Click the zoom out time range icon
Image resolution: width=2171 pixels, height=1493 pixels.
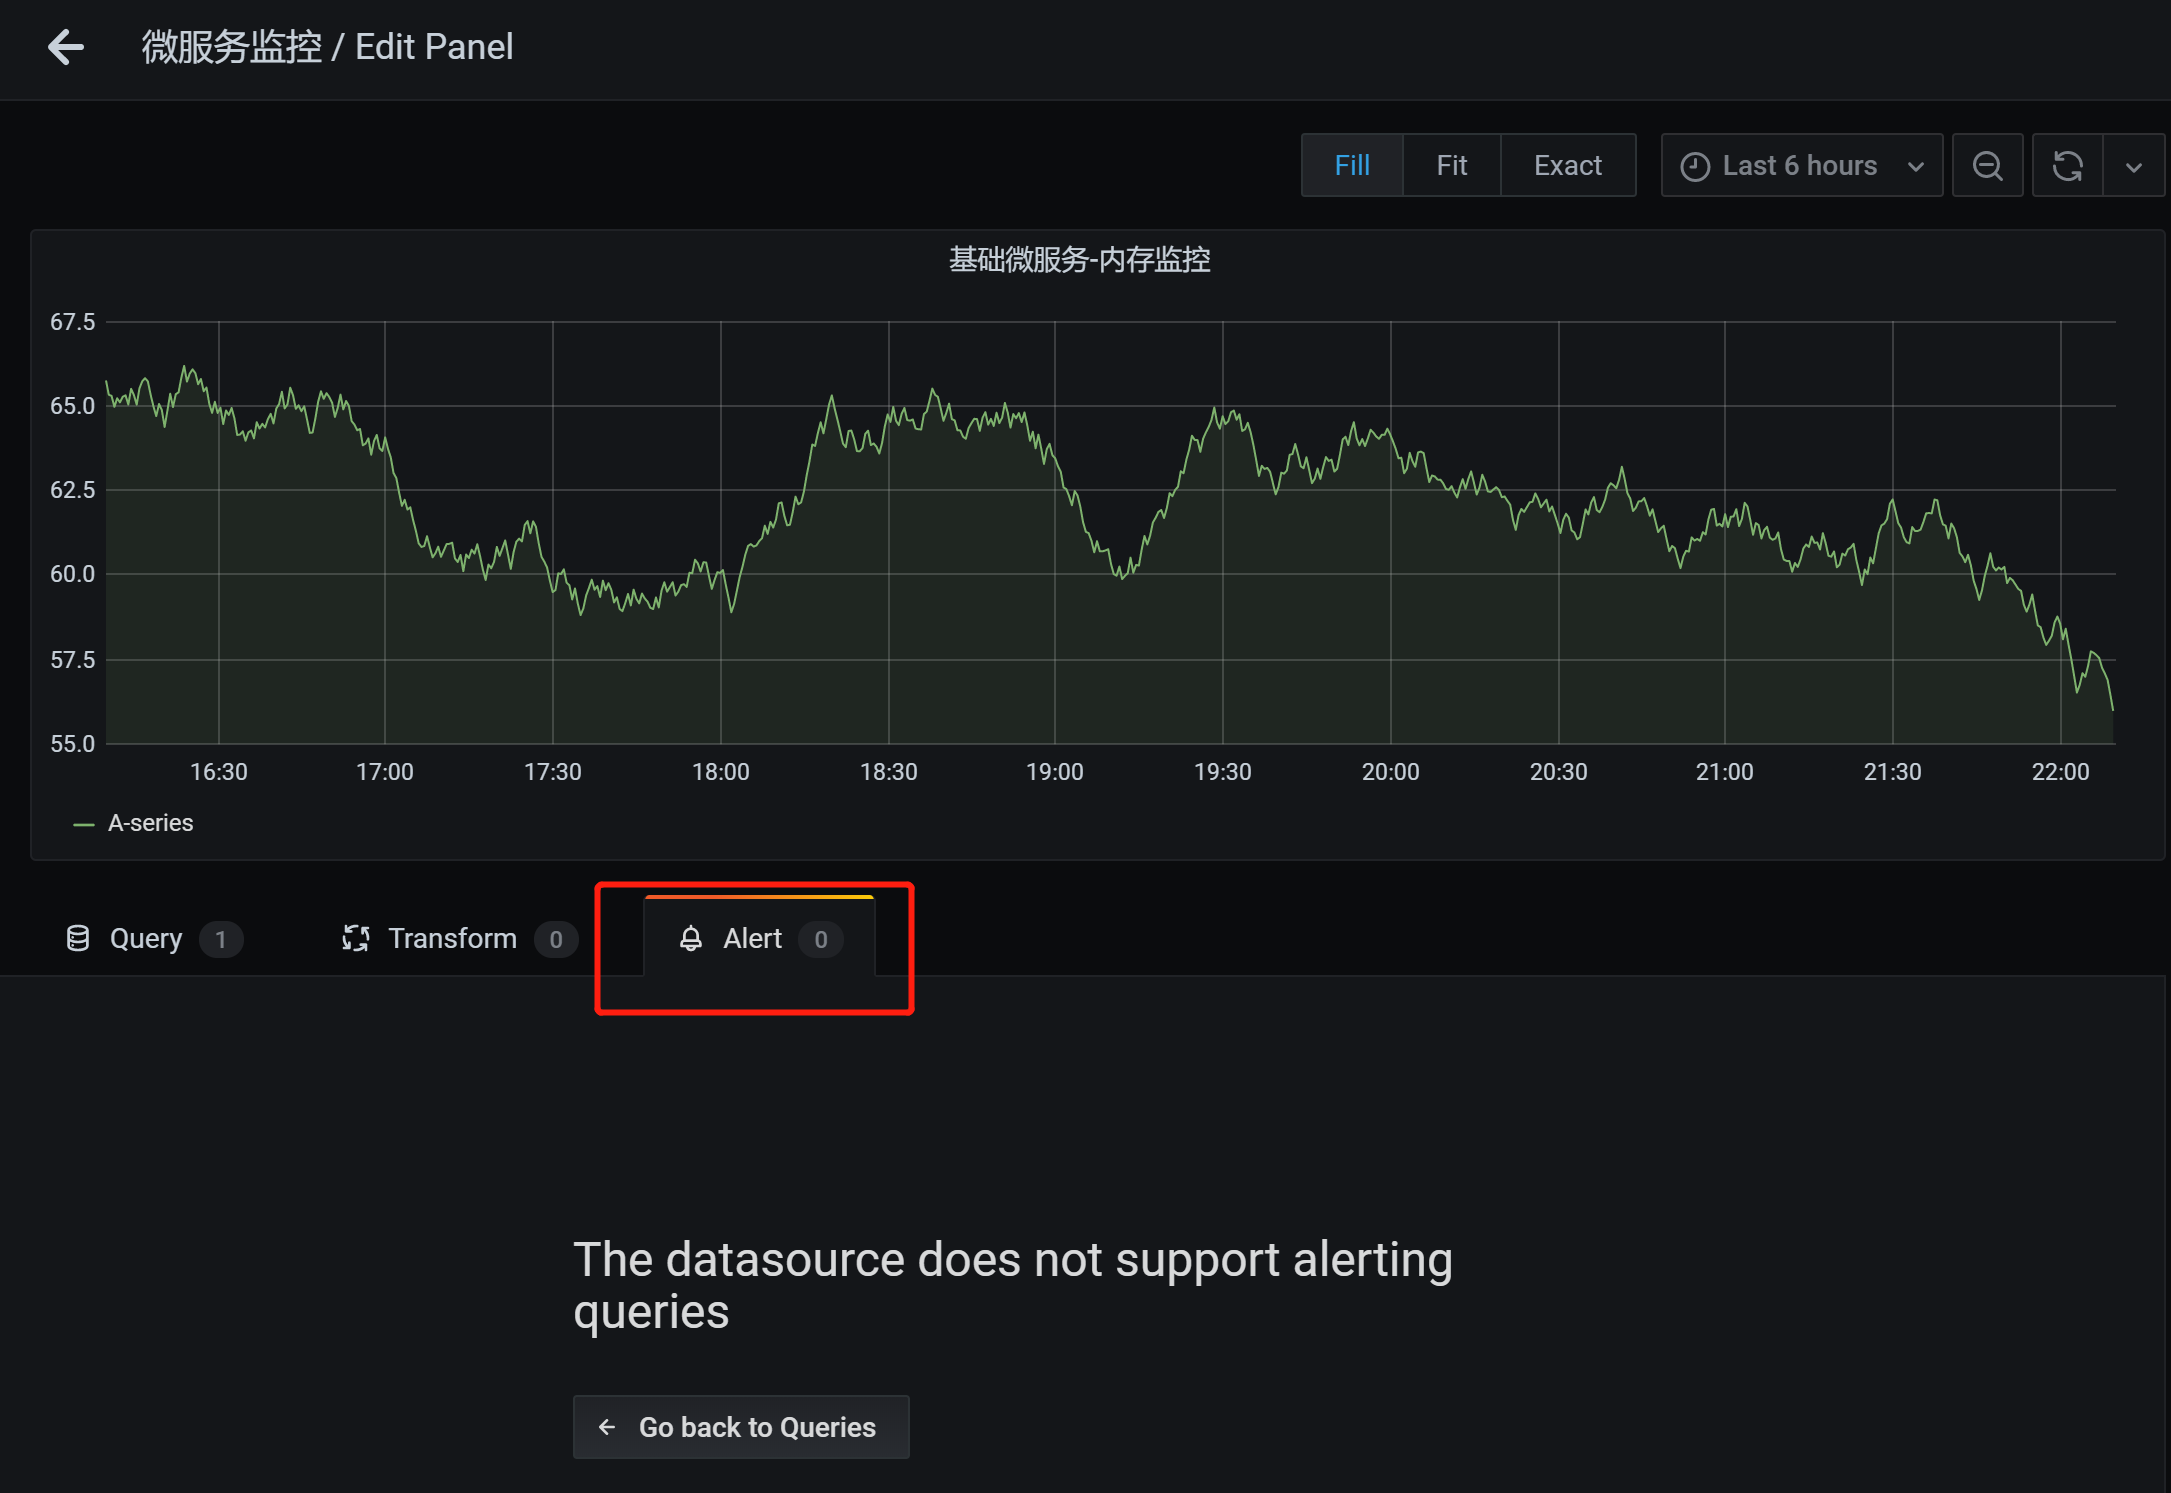(1987, 166)
